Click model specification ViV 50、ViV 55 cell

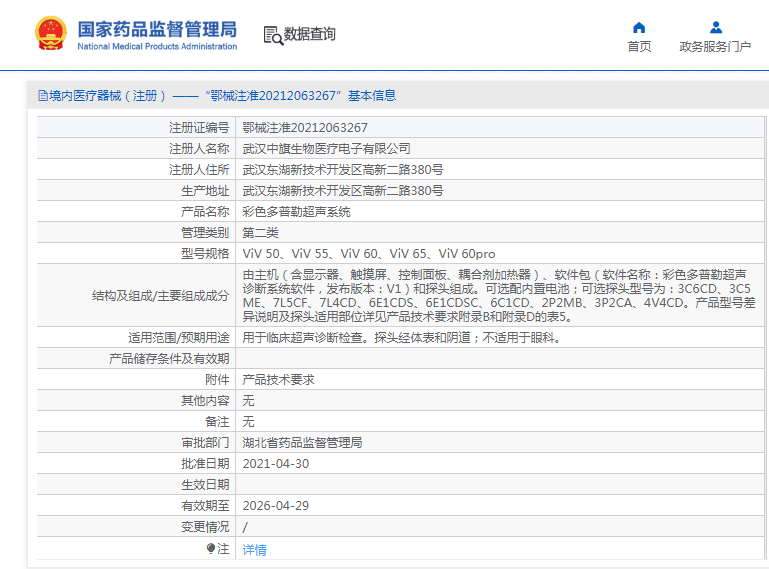(369, 253)
